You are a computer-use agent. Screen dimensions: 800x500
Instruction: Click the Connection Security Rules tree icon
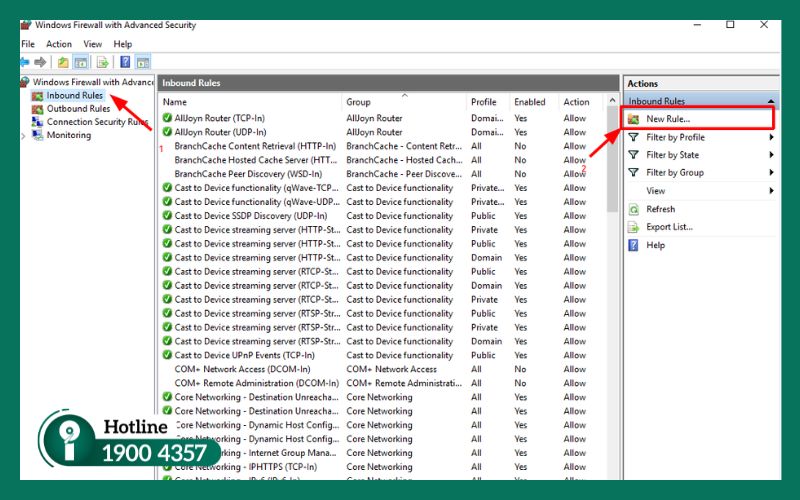[37, 122]
